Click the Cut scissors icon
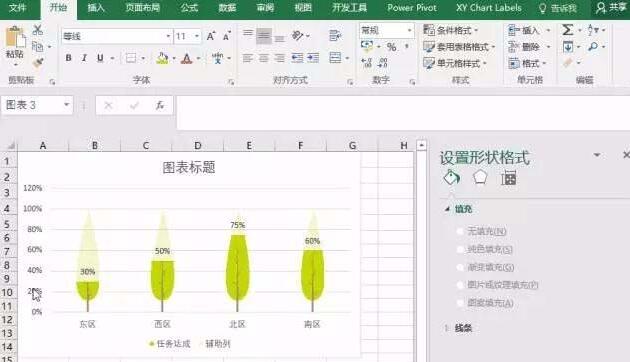Viewport: 630px width, 362px height. (x=38, y=30)
